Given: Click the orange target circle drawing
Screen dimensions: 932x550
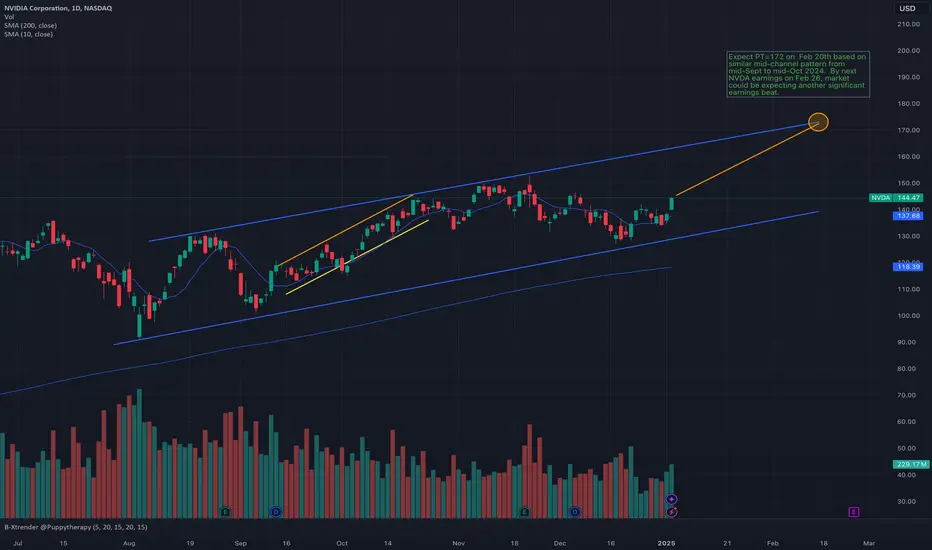Looking at the screenshot, I should (x=818, y=122).
